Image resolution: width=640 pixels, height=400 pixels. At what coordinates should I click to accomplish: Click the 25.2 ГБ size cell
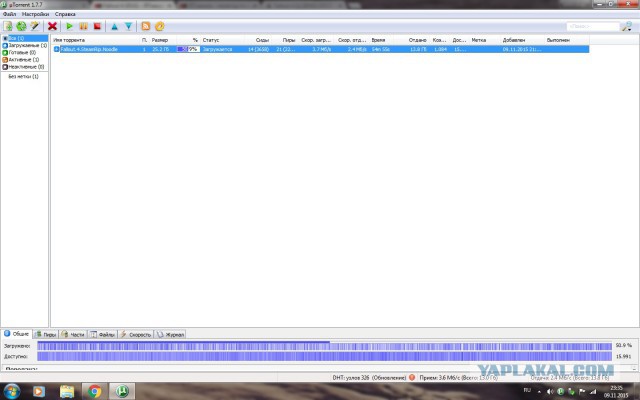[x=161, y=49]
